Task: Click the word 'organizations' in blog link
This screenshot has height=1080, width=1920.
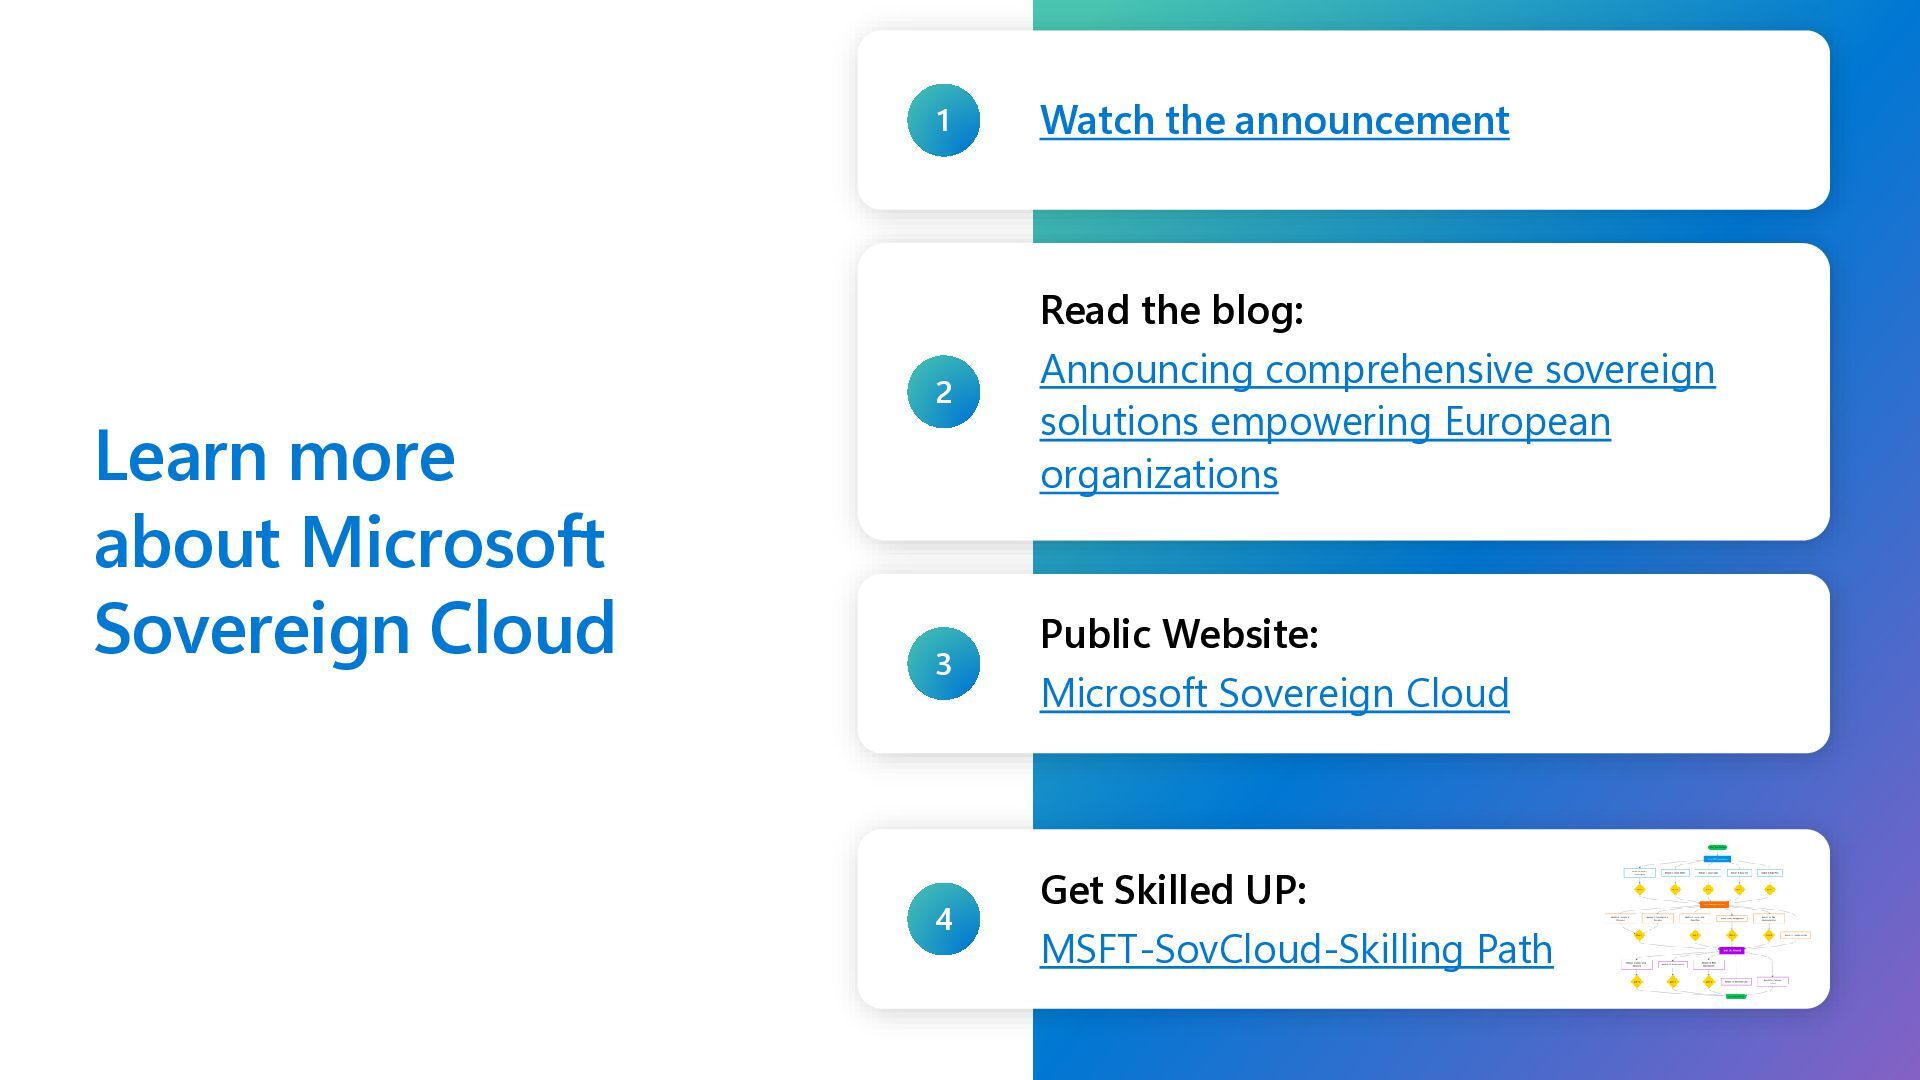Action: click(x=1158, y=474)
